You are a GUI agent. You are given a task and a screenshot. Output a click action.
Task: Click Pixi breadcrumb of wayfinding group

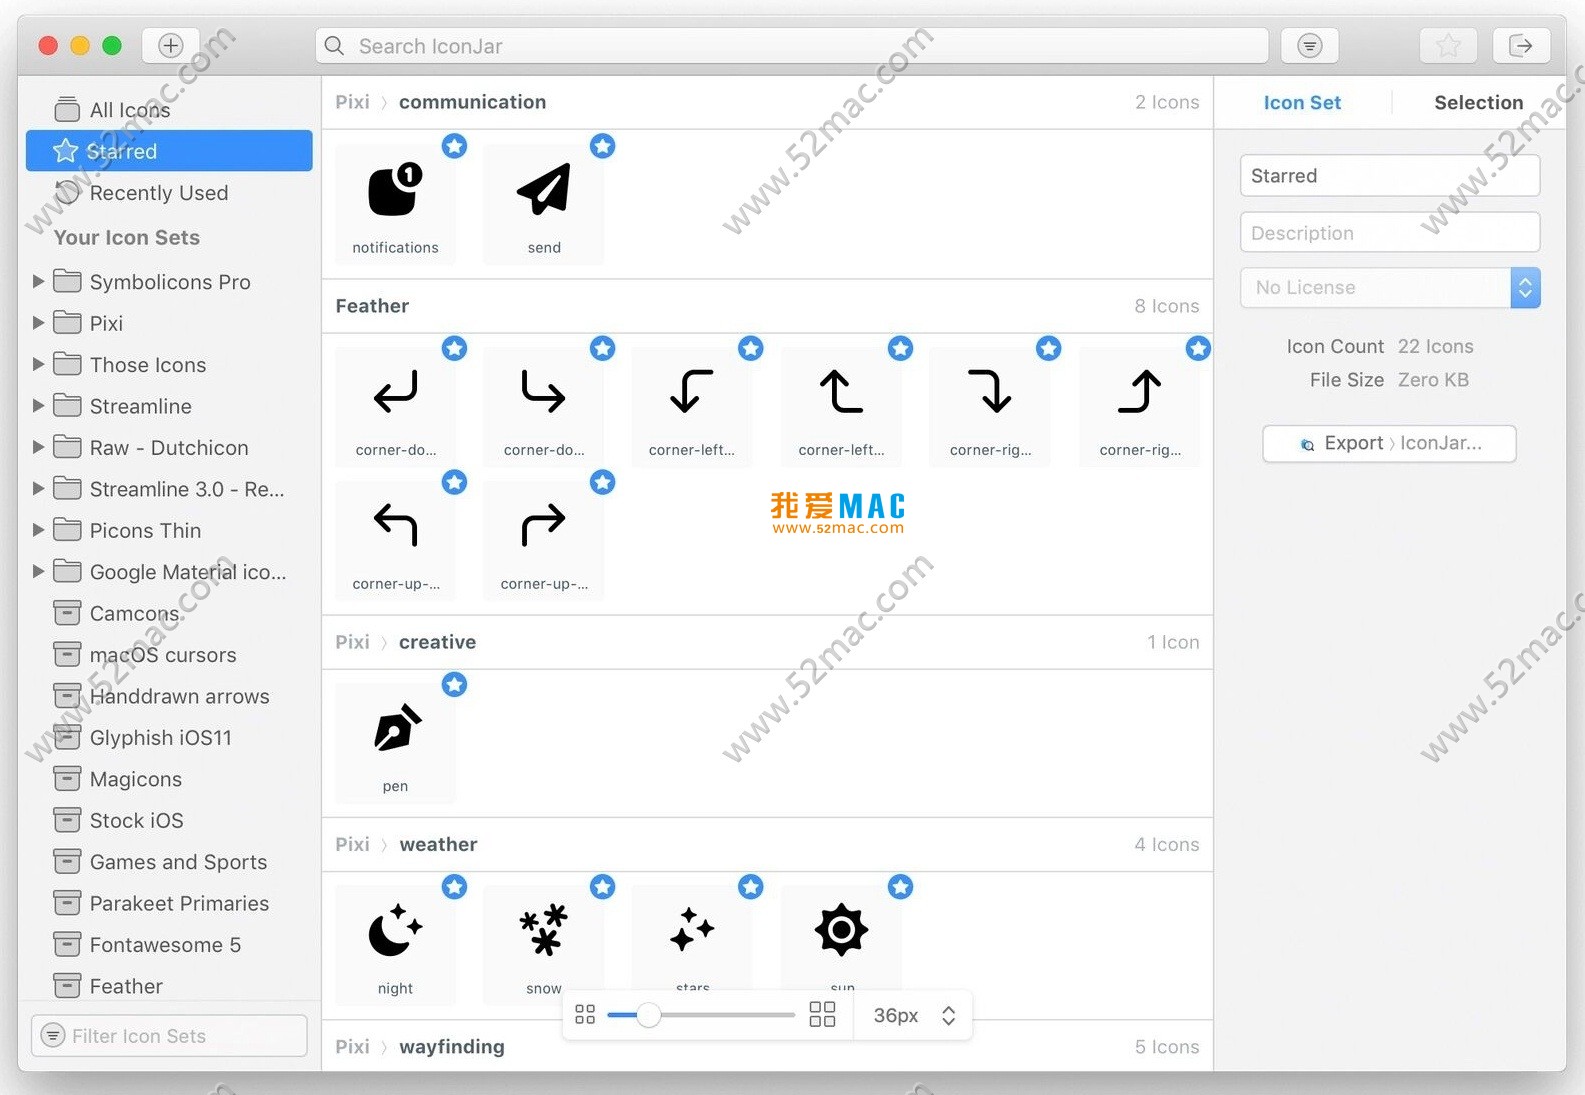pyautogui.click(x=352, y=1047)
